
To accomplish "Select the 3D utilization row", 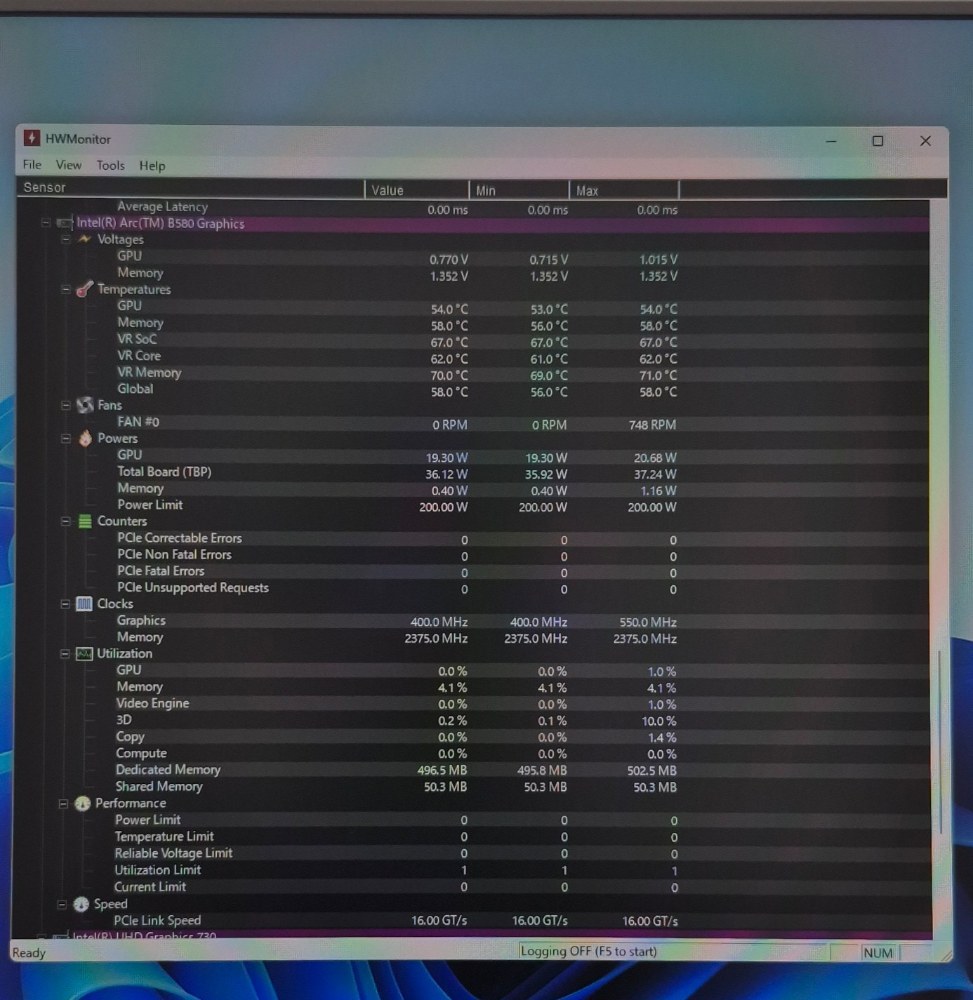I will [473, 721].
